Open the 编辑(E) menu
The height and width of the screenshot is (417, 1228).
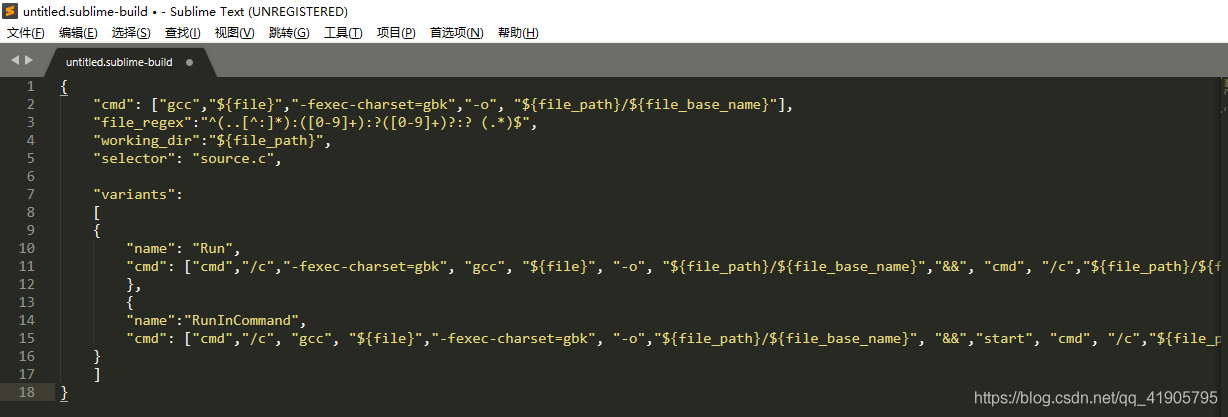[x=78, y=33]
